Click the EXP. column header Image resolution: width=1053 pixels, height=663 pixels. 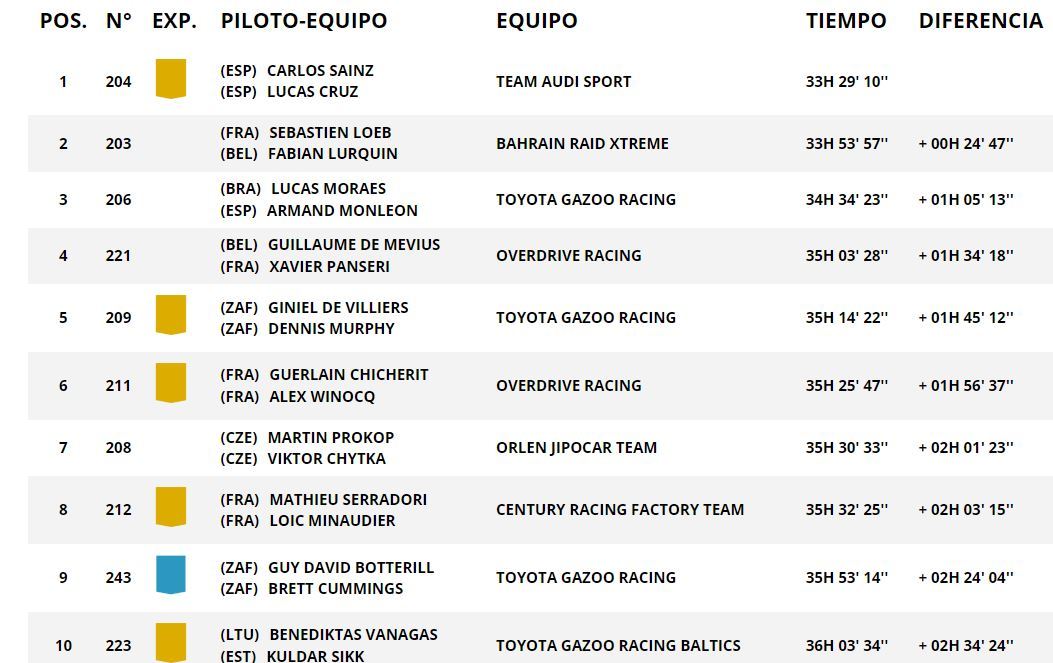click(174, 21)
